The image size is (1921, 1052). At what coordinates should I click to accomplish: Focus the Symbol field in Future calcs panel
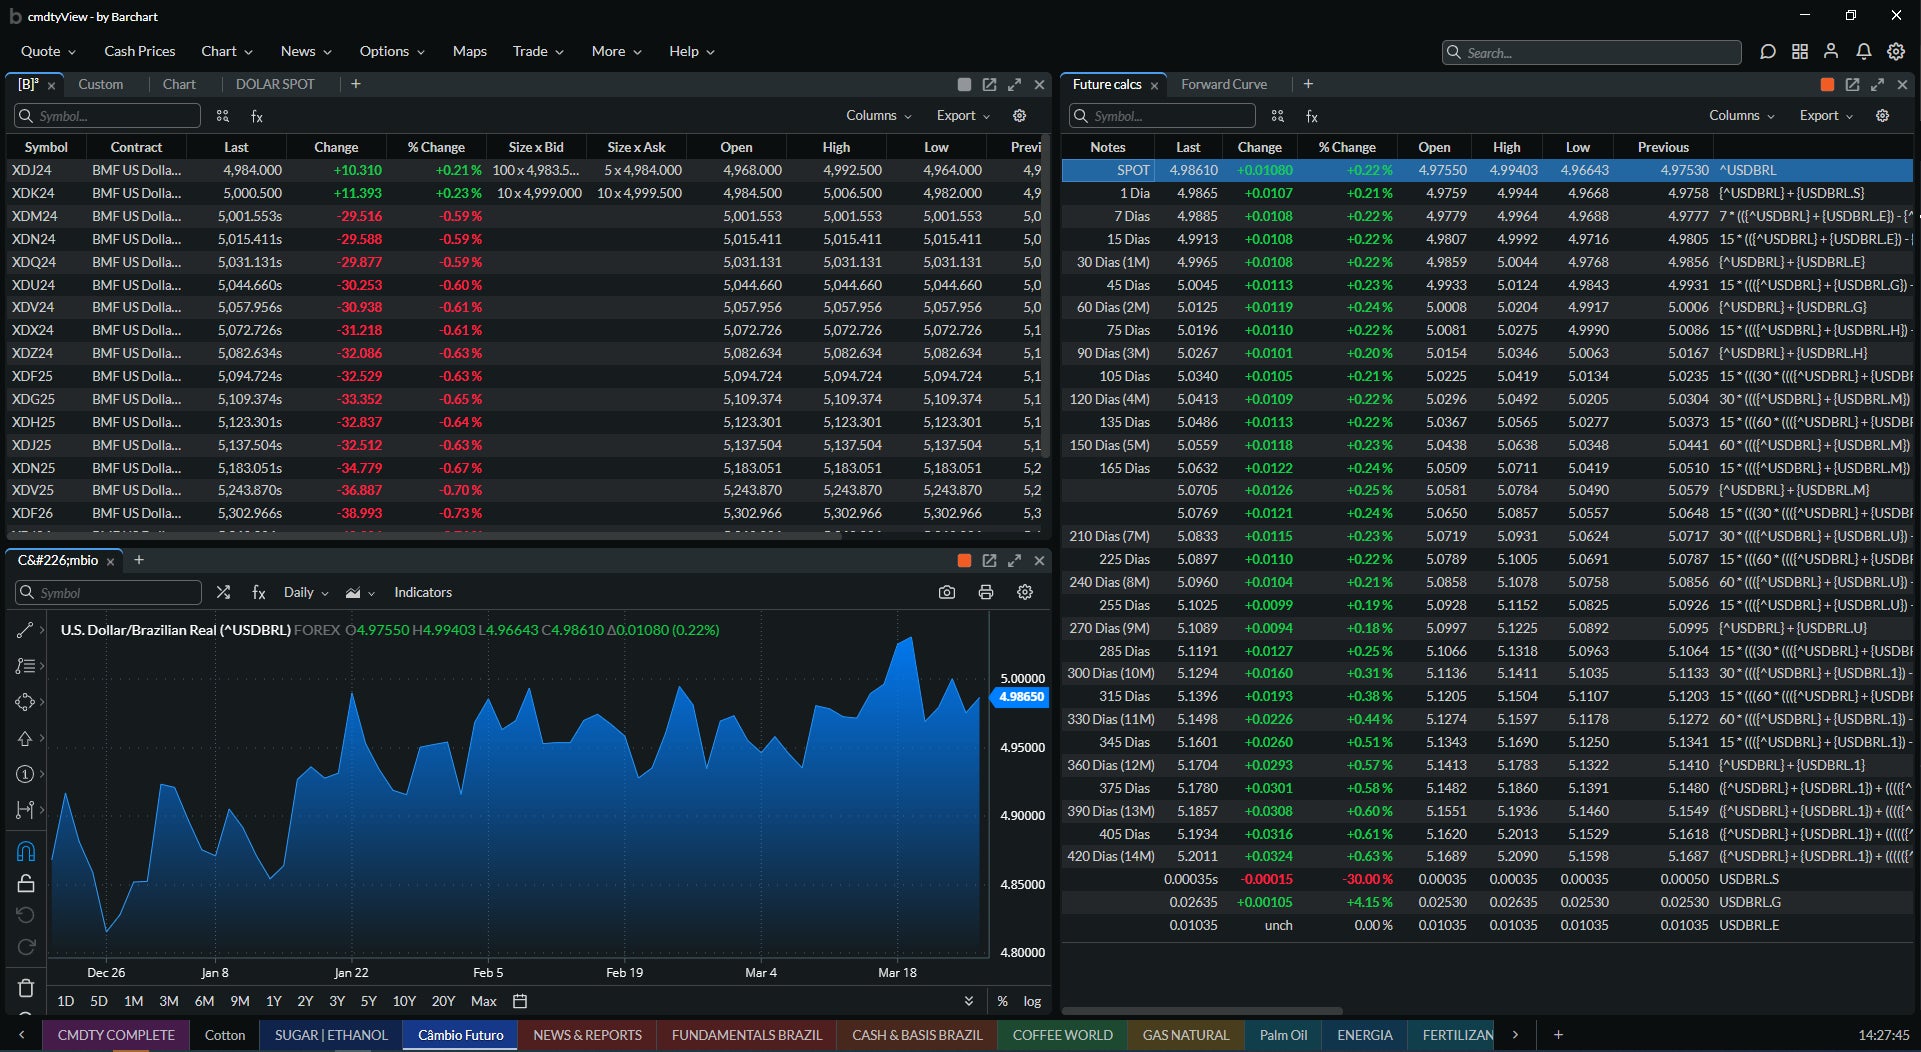(x=1163, y=116)
